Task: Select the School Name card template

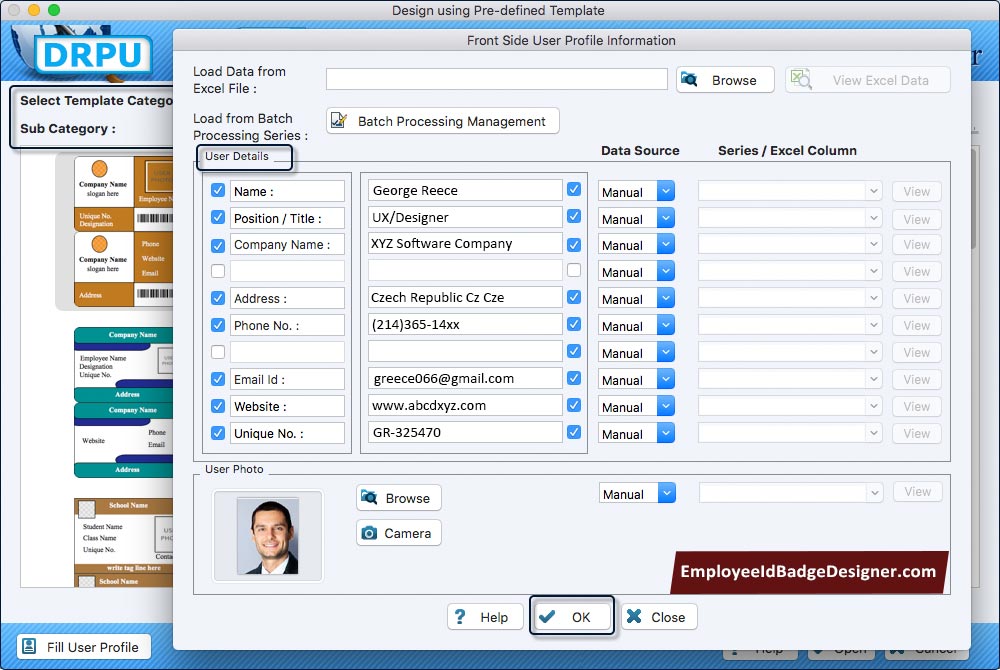Action: click(x=123, y=542)
